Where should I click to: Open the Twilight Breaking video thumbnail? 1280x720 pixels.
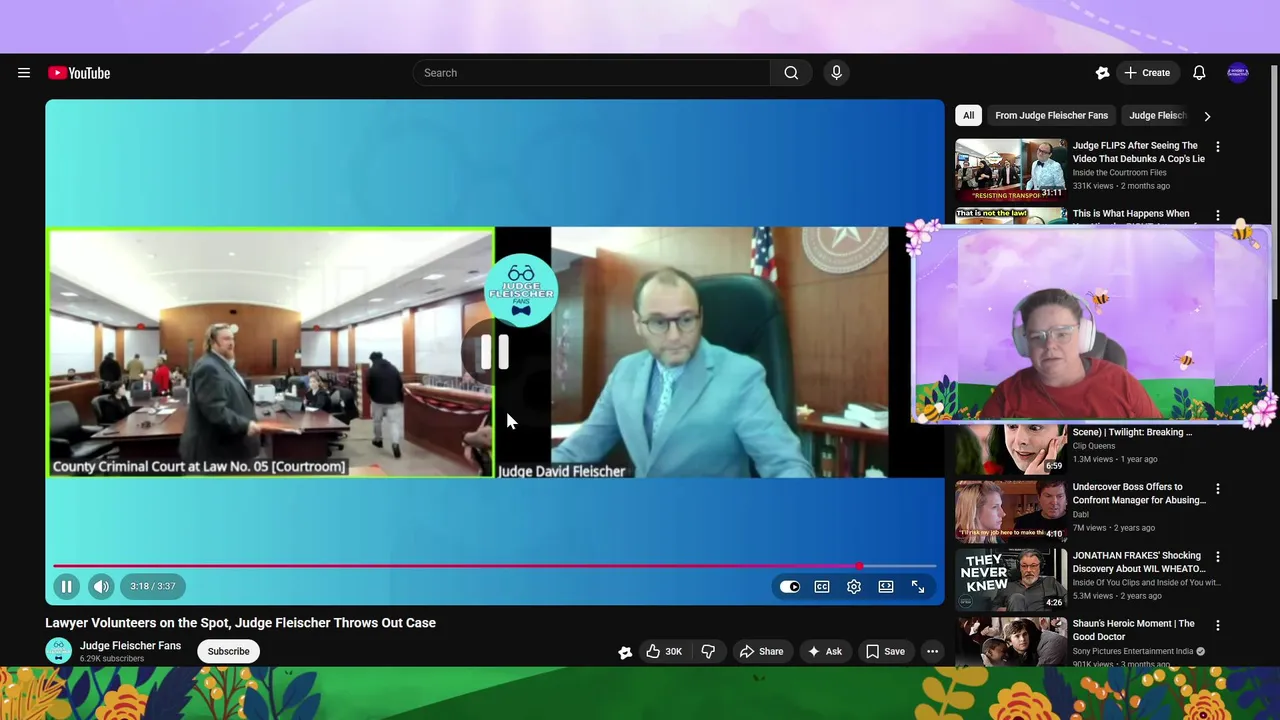tap(1011, 449)
